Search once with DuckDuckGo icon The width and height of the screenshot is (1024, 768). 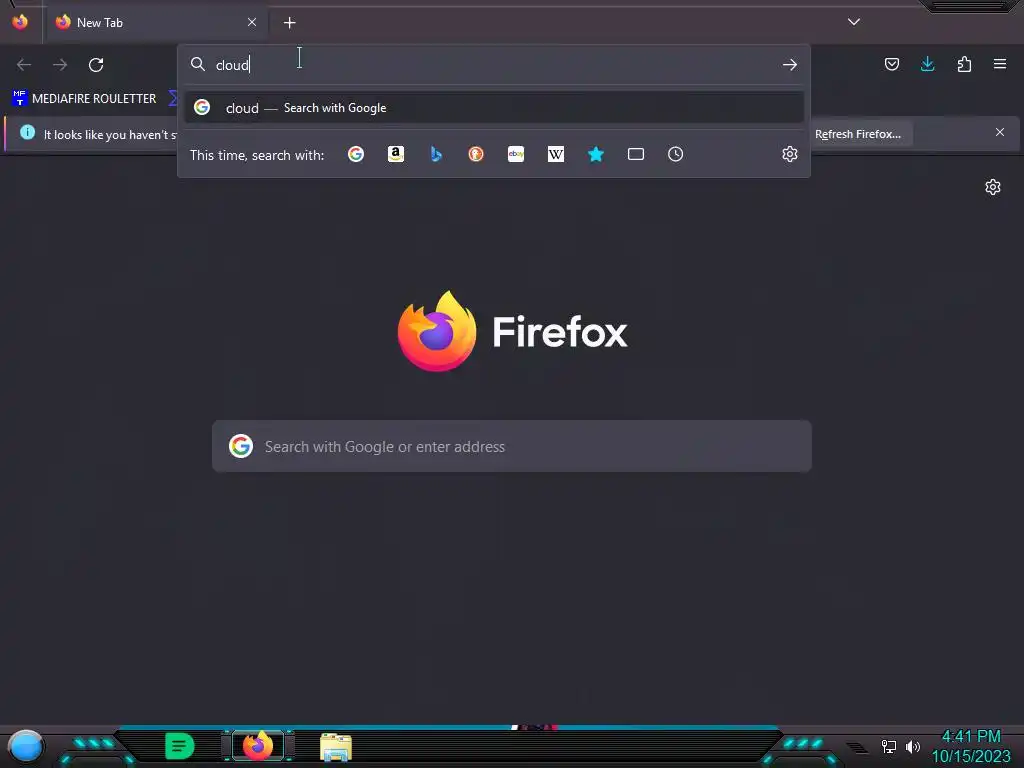(475, 154)
